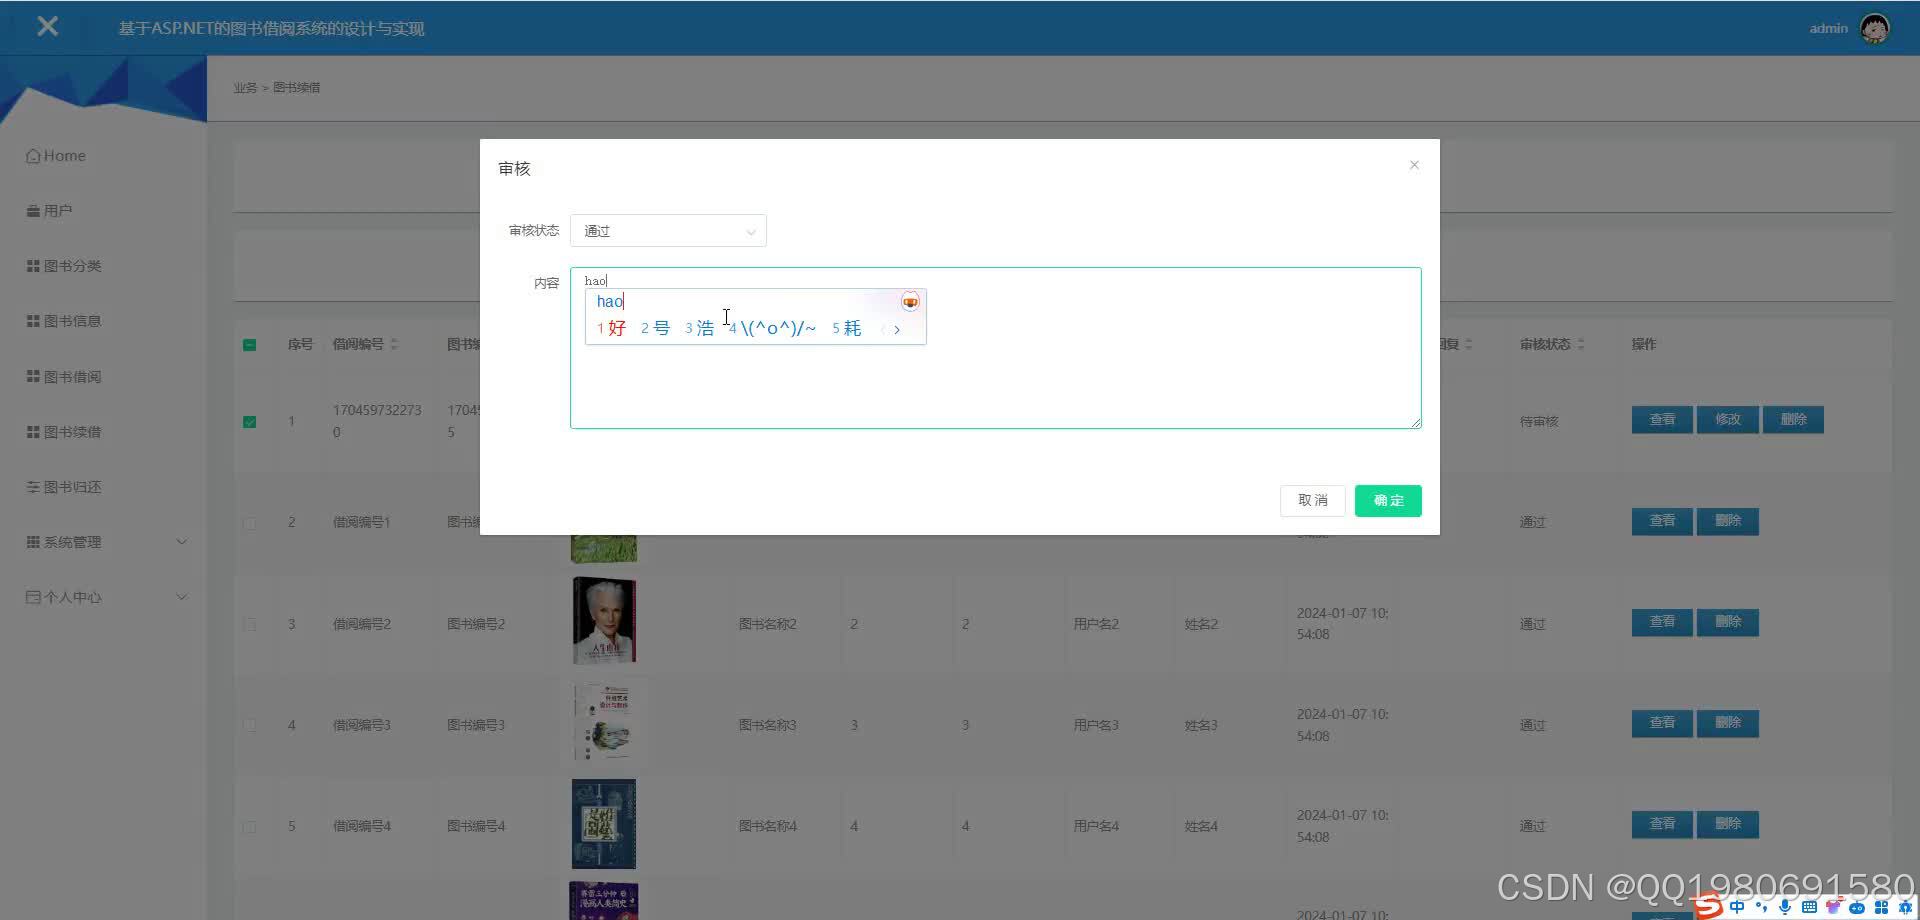1920x920 pixels.
Task: Sort by the 审核状态 column arrows
Action: 1581,344
